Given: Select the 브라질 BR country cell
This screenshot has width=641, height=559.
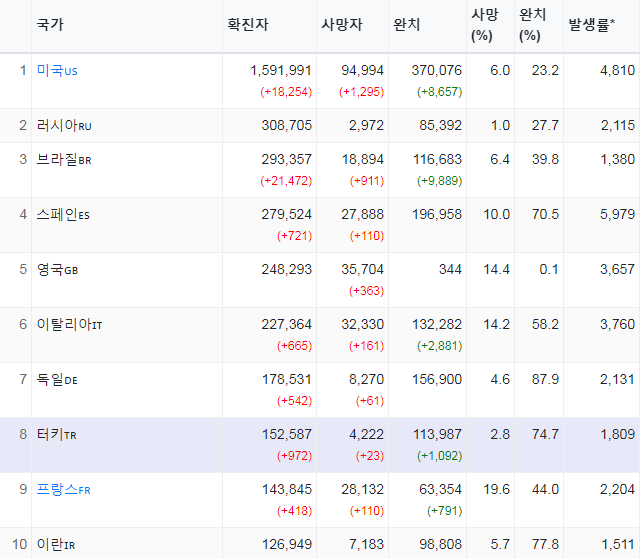Looking at the screenshot, I should pos(64,159).
